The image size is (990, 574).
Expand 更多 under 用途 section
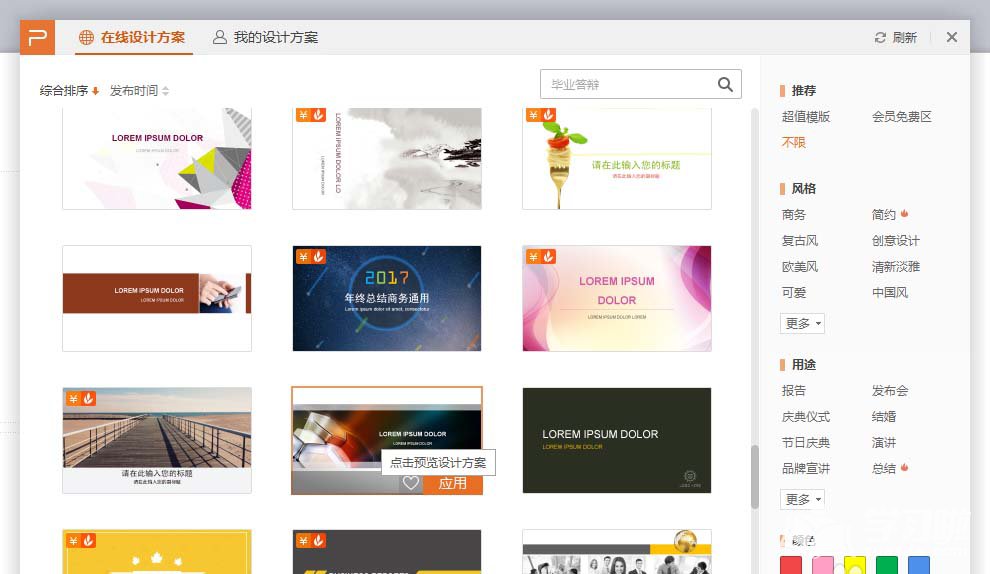point(802,499)
